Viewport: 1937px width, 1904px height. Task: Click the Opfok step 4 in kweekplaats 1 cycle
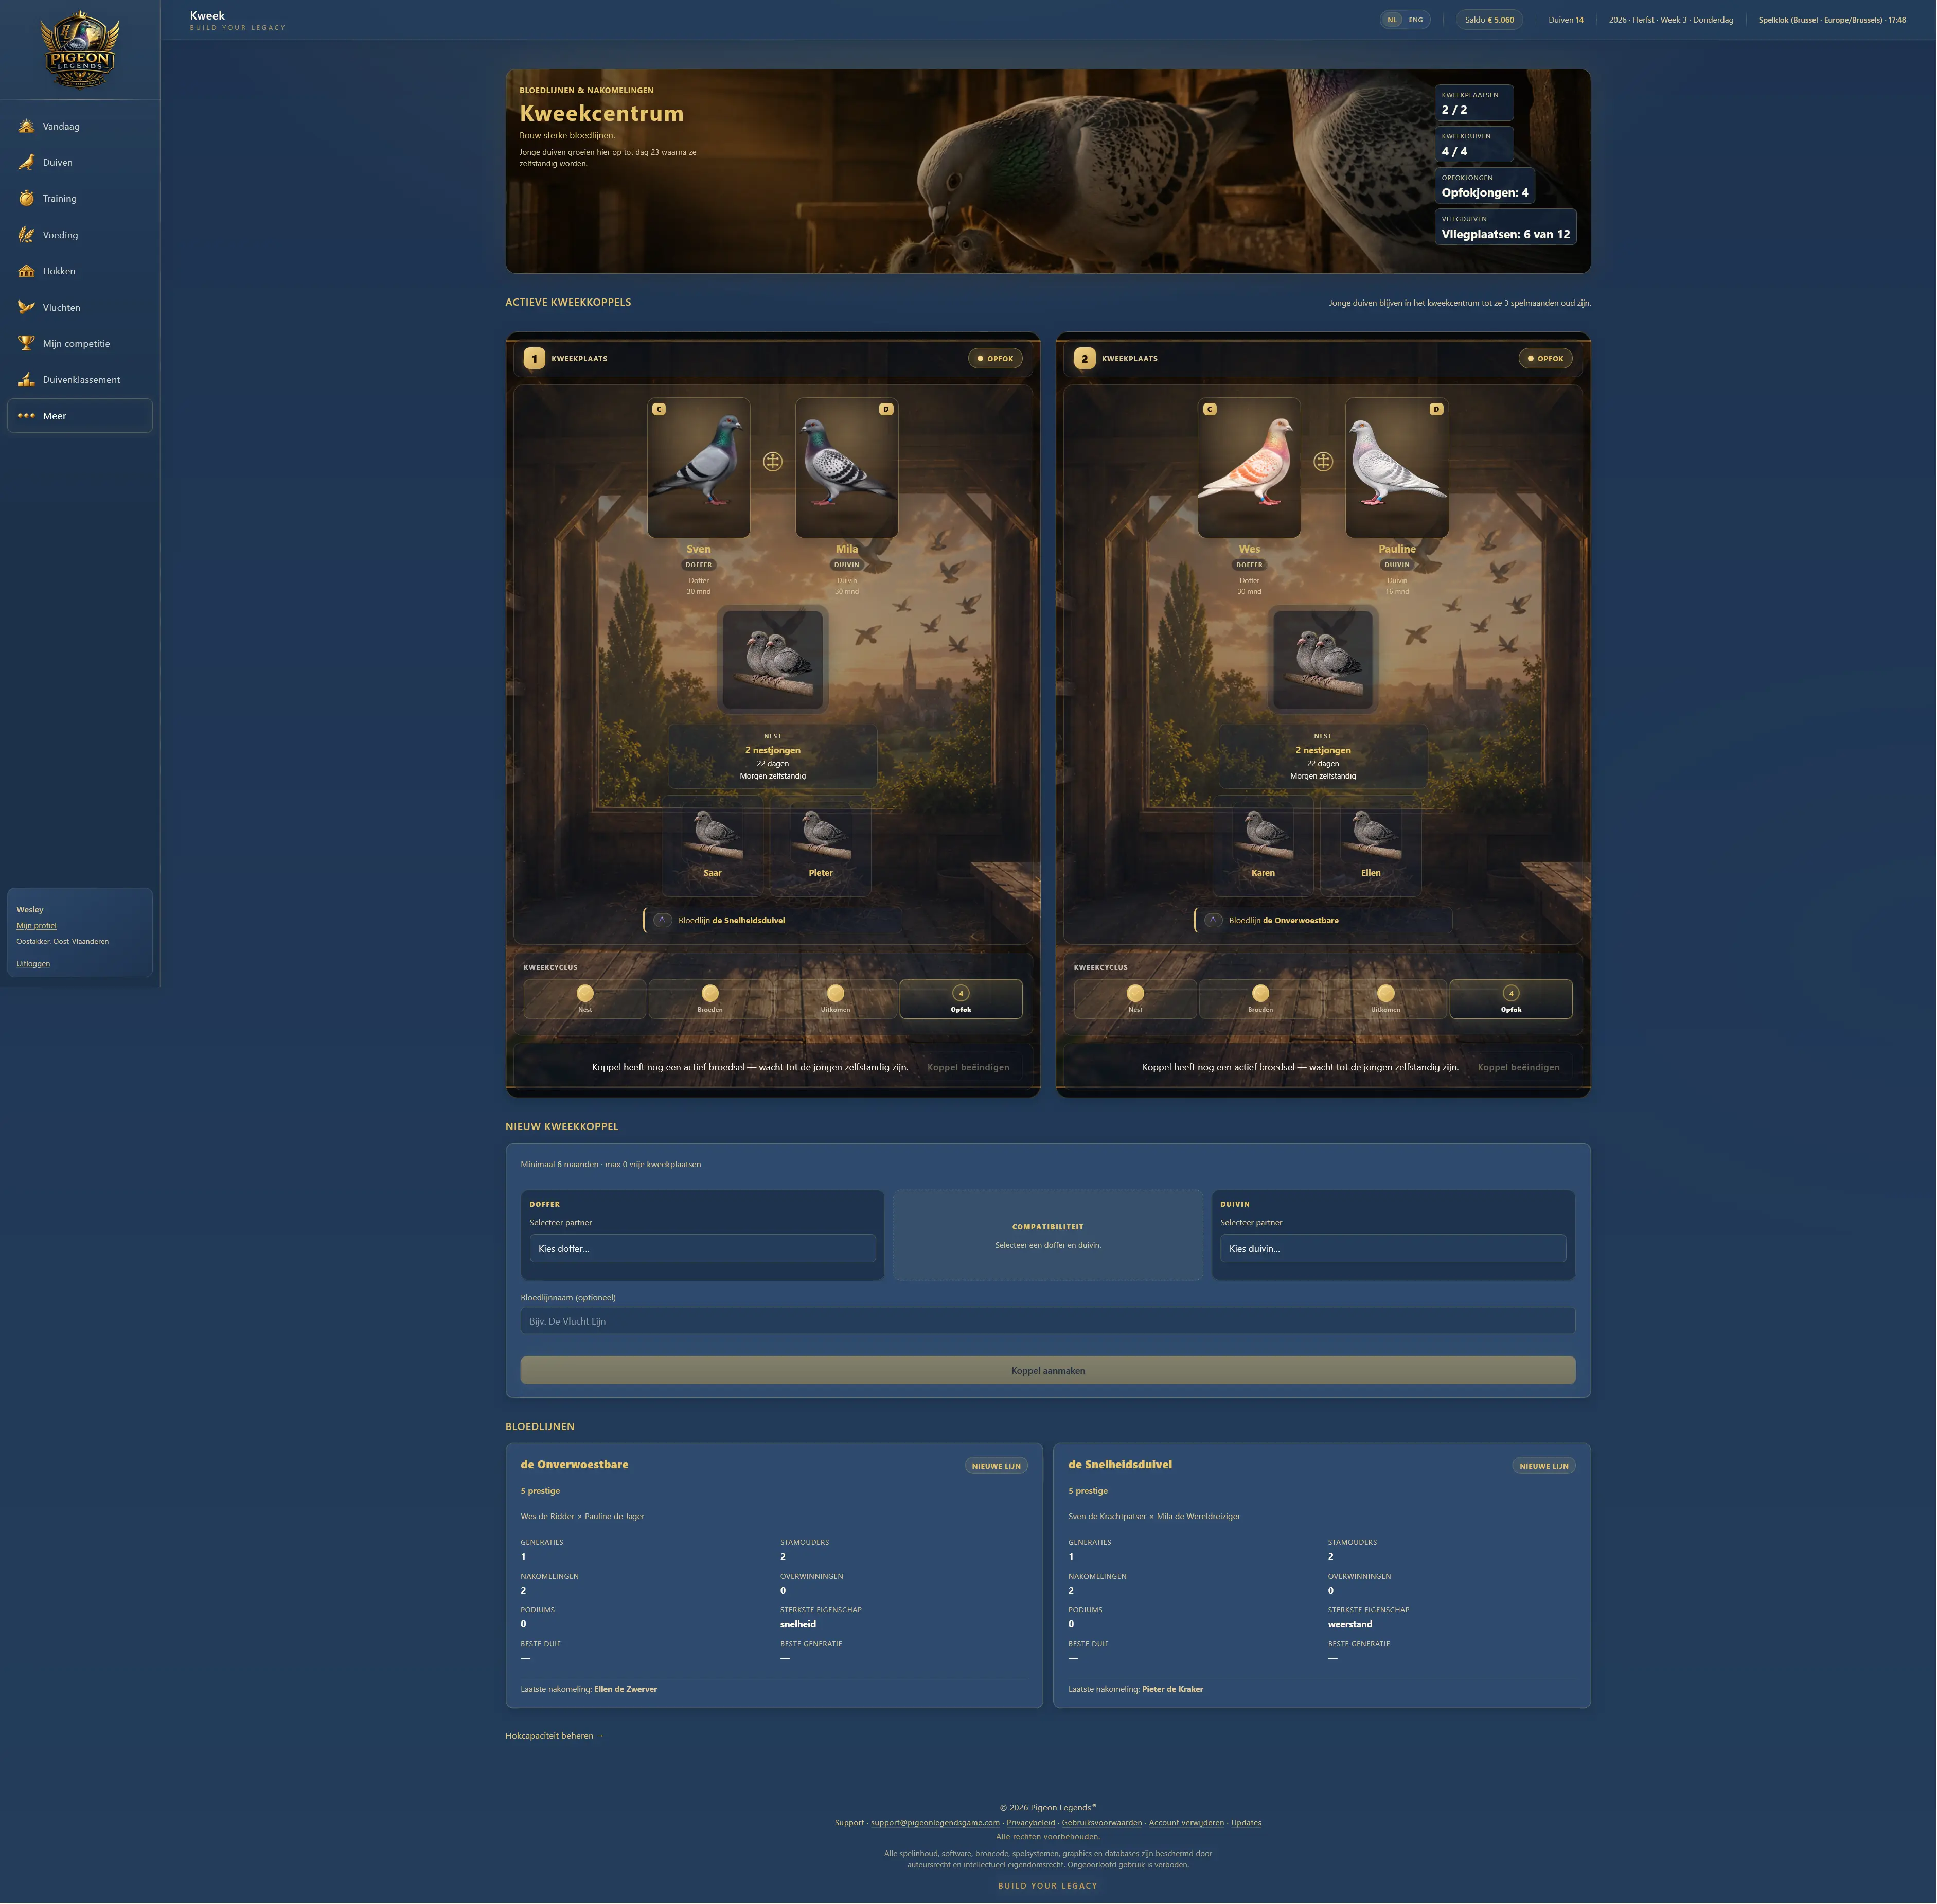[961, 999]
